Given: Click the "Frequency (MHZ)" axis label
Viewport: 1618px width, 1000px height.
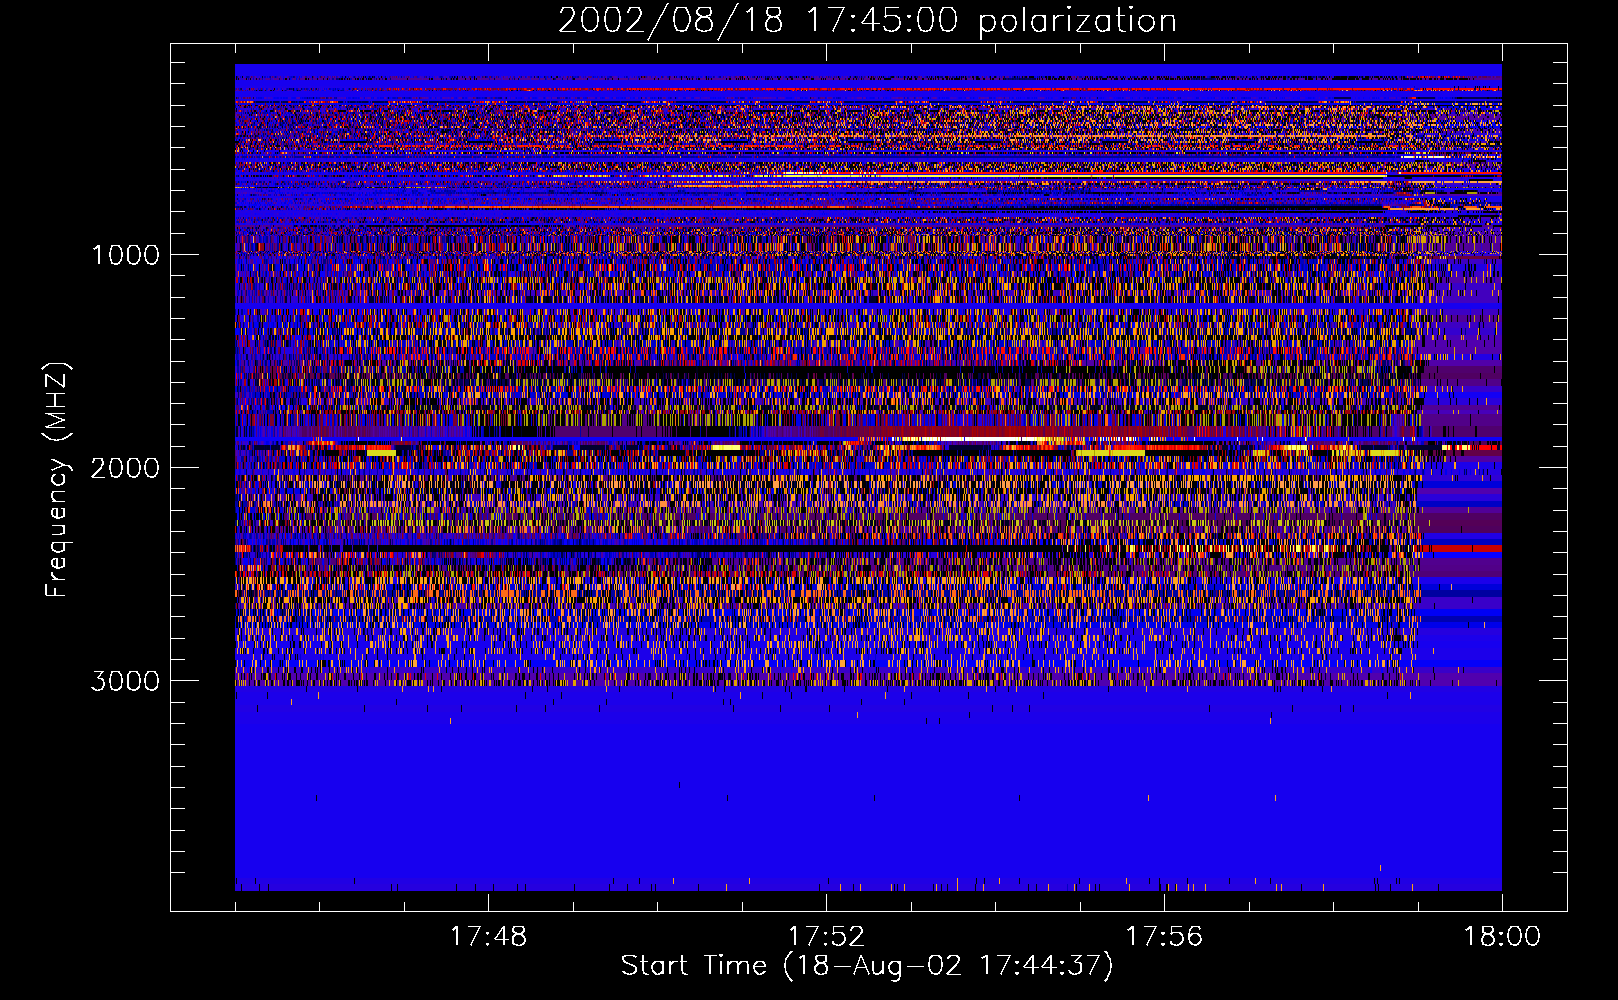Looking at the screenshot, I should click(56, 480).
